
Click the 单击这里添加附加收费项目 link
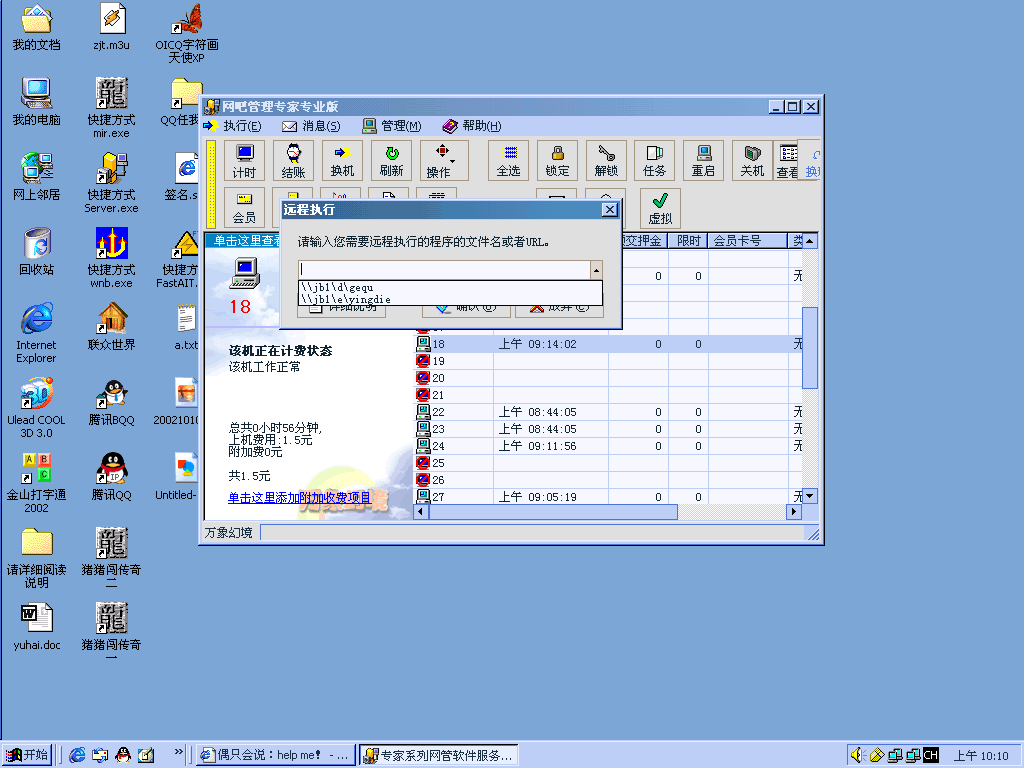[x=299, y=498]
